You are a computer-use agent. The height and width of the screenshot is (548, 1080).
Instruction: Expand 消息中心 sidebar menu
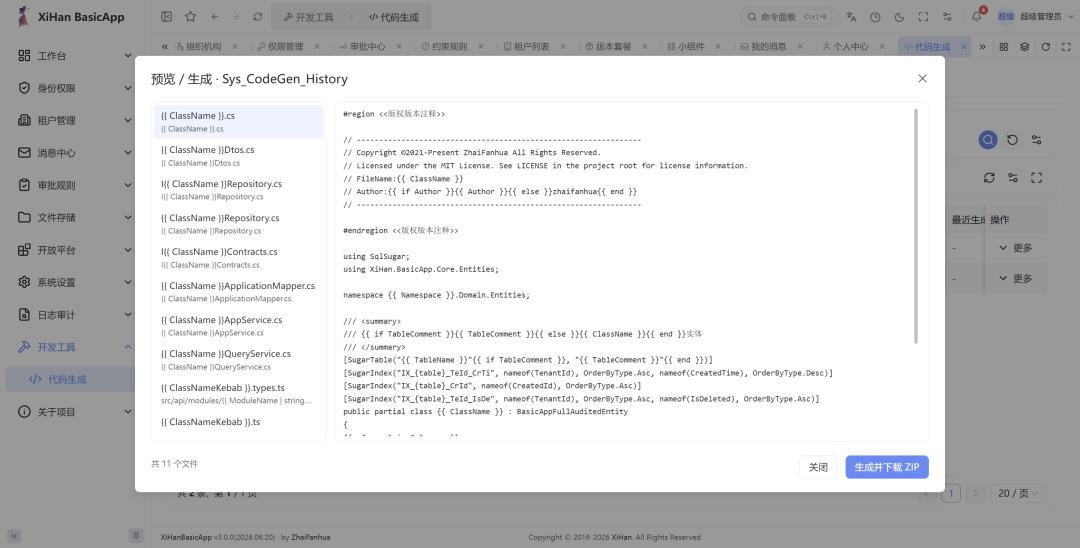click(75, 153)
